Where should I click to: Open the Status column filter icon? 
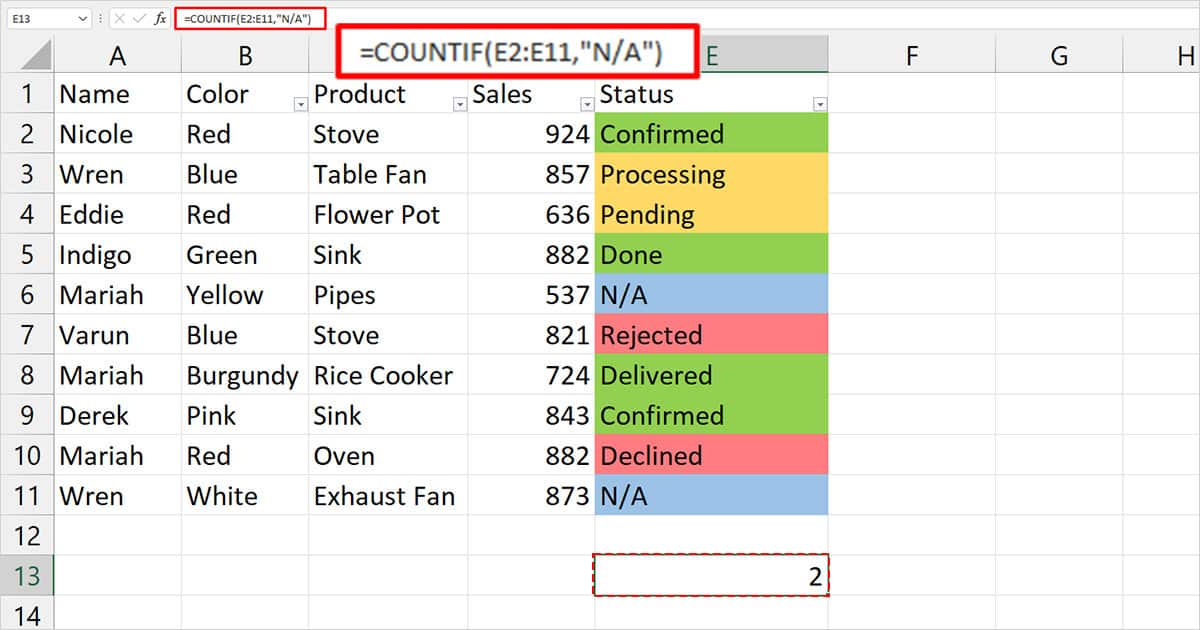click(820, 103)
